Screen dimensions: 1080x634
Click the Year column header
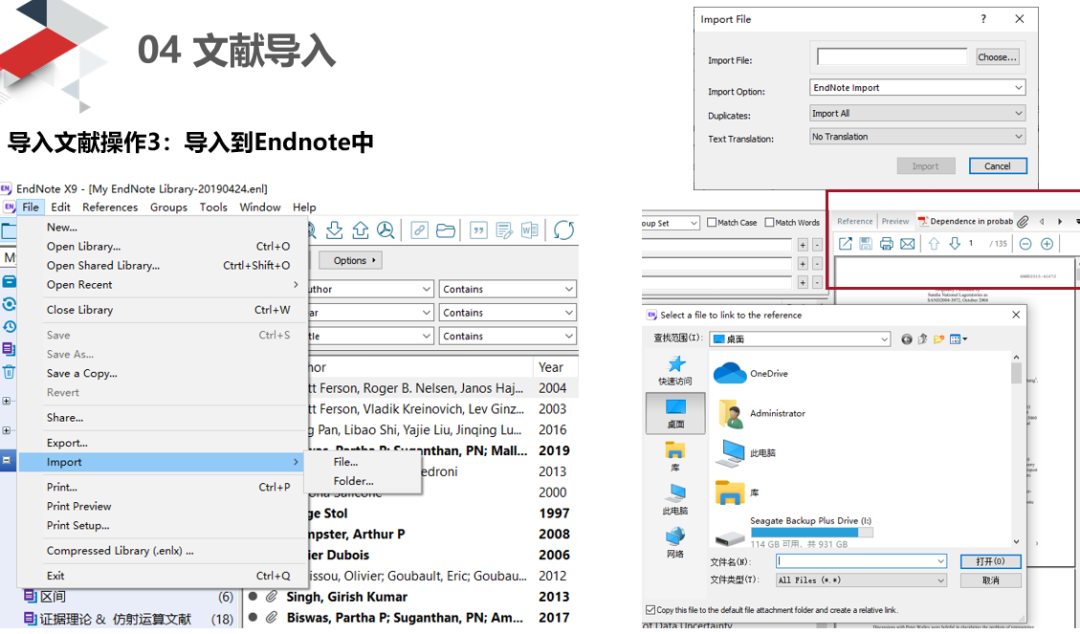551,367
